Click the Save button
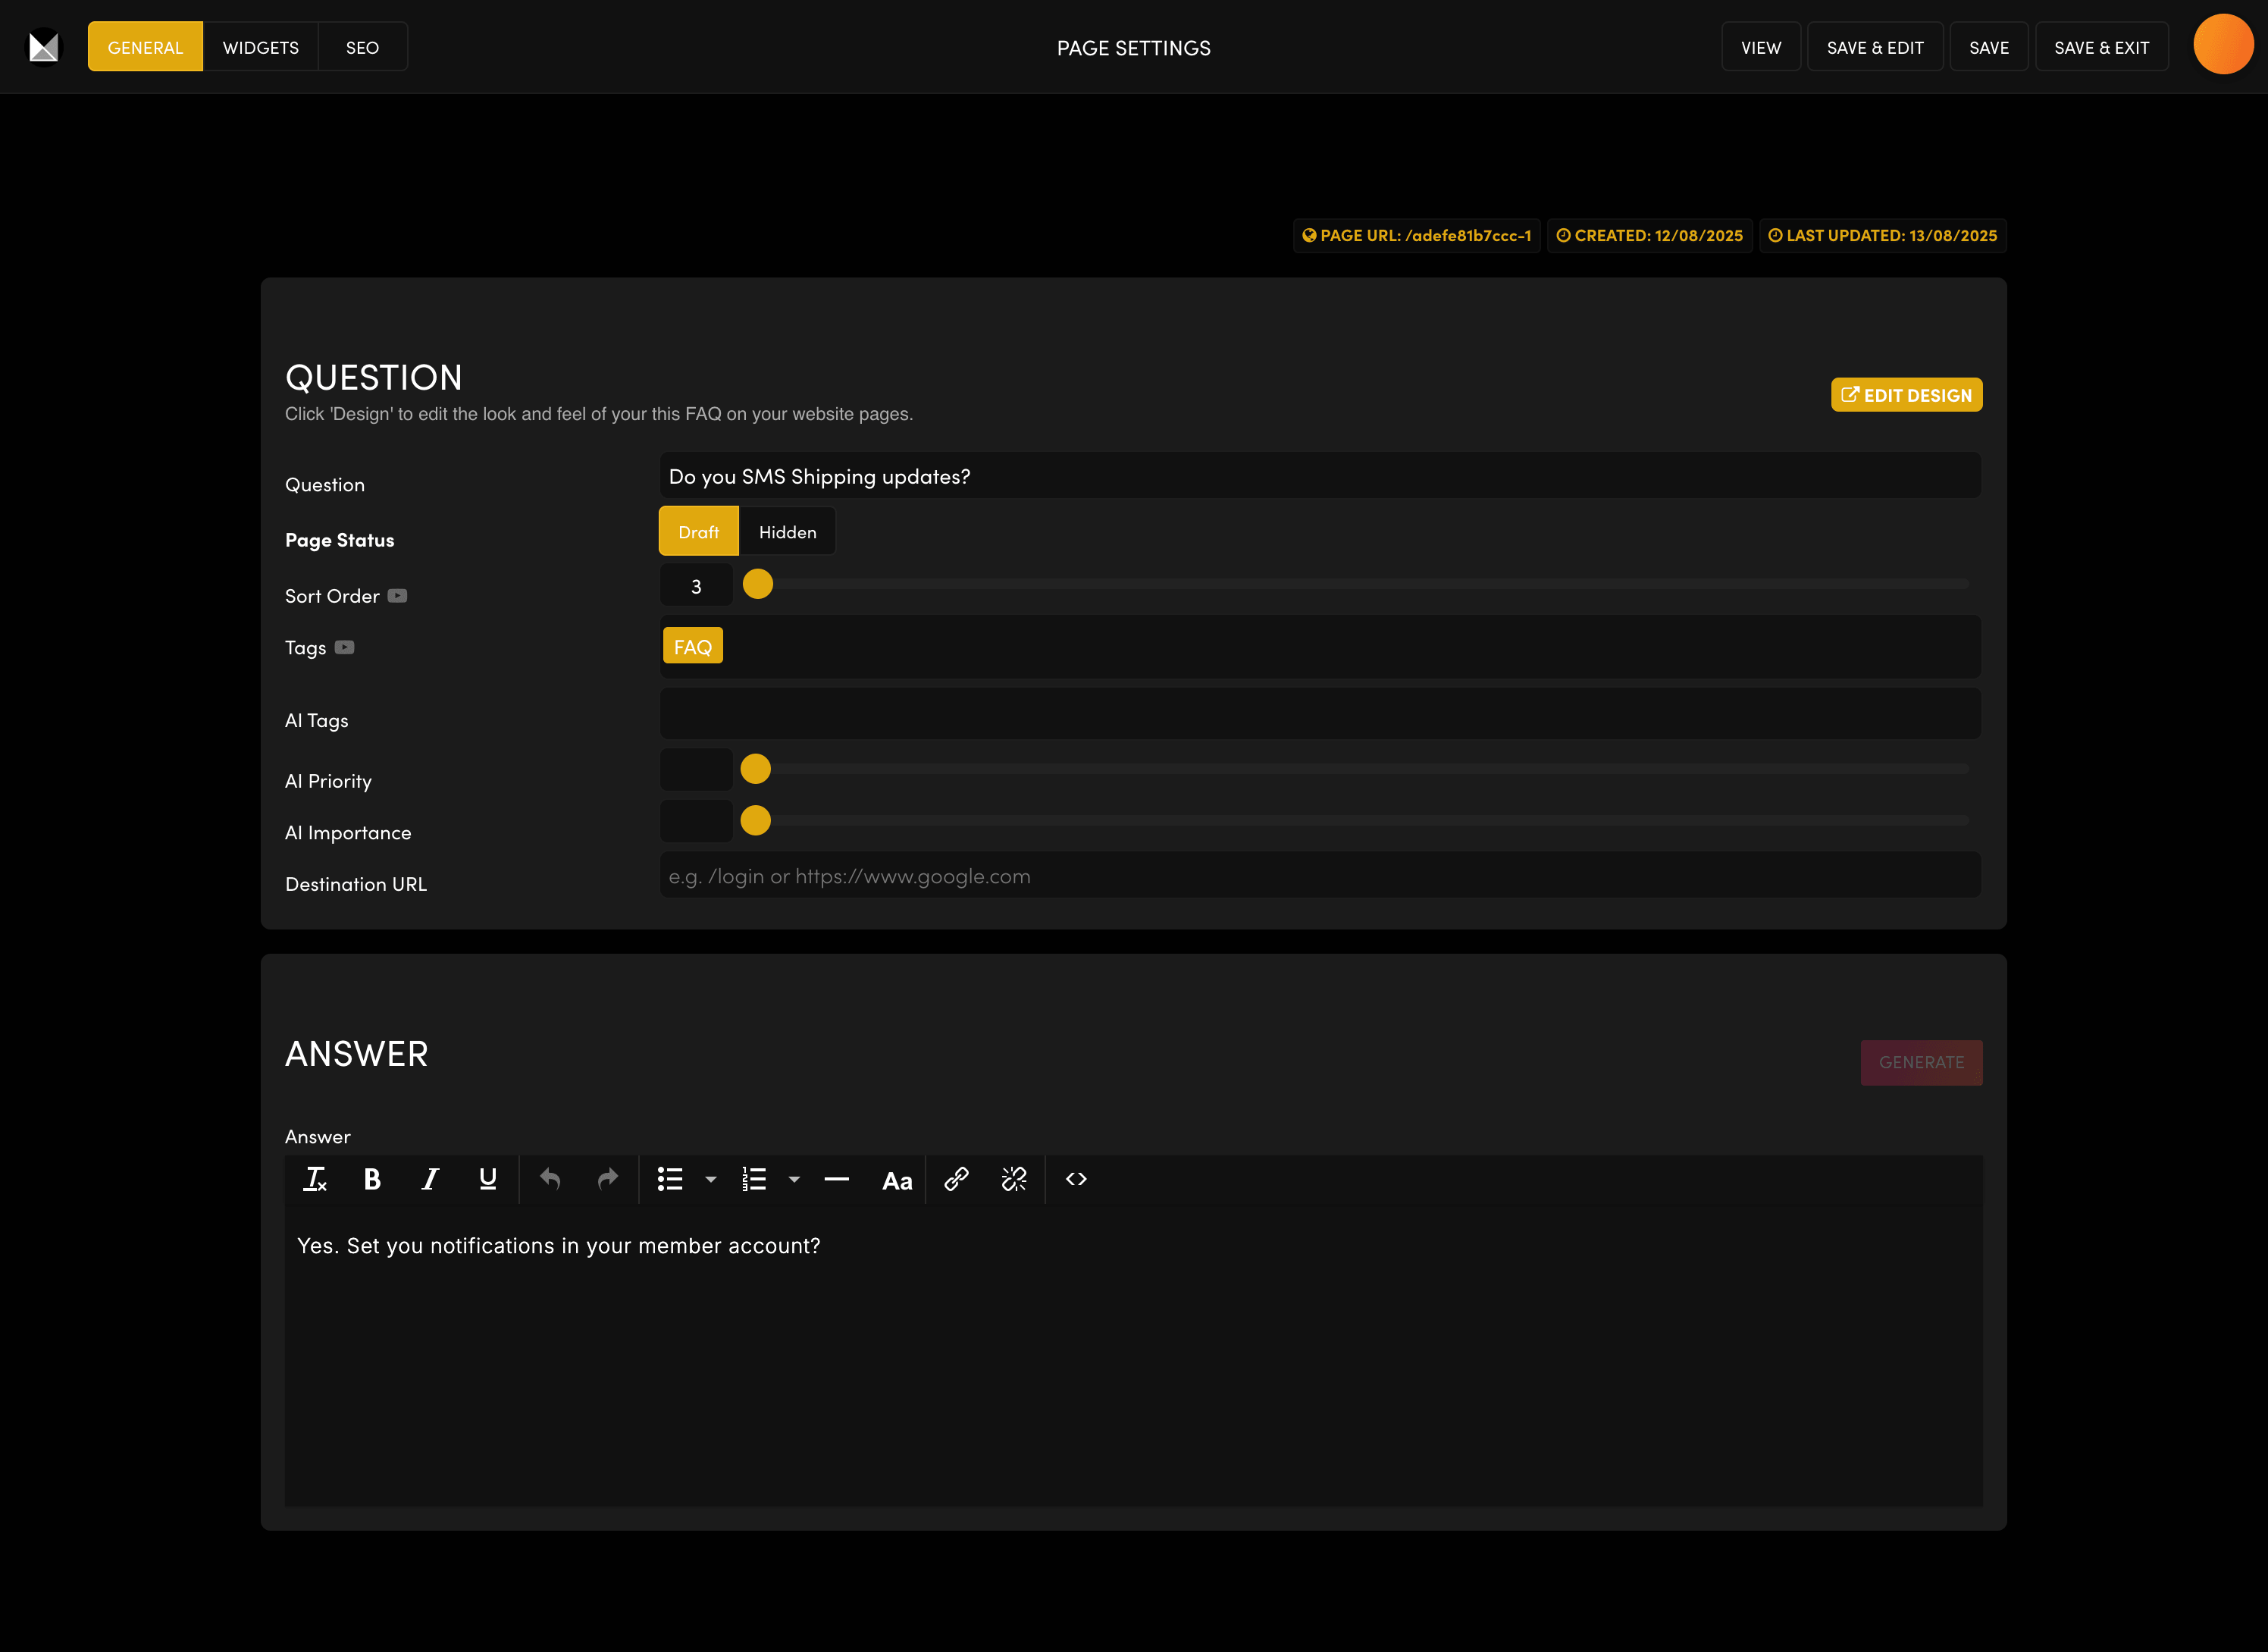 click(x=1989, y=47)
